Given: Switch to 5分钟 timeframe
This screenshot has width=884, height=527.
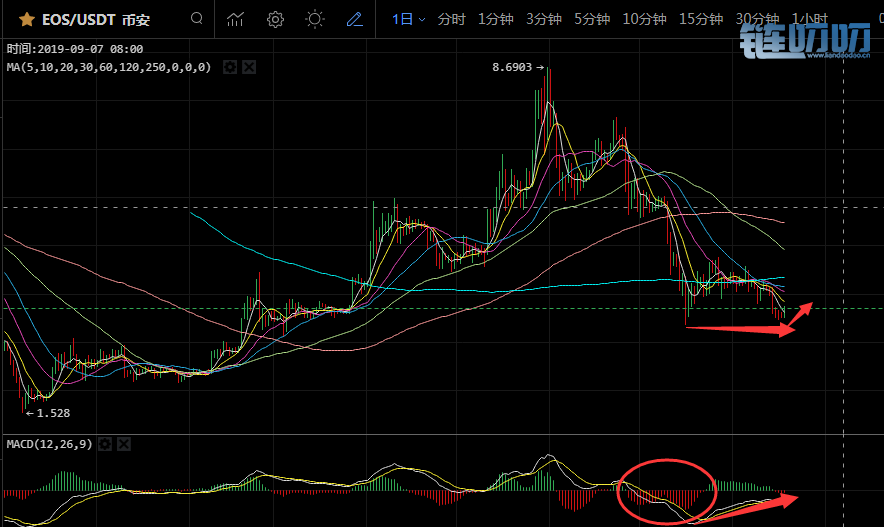Looking at the screenshot, I should click(x=592, y=20).
